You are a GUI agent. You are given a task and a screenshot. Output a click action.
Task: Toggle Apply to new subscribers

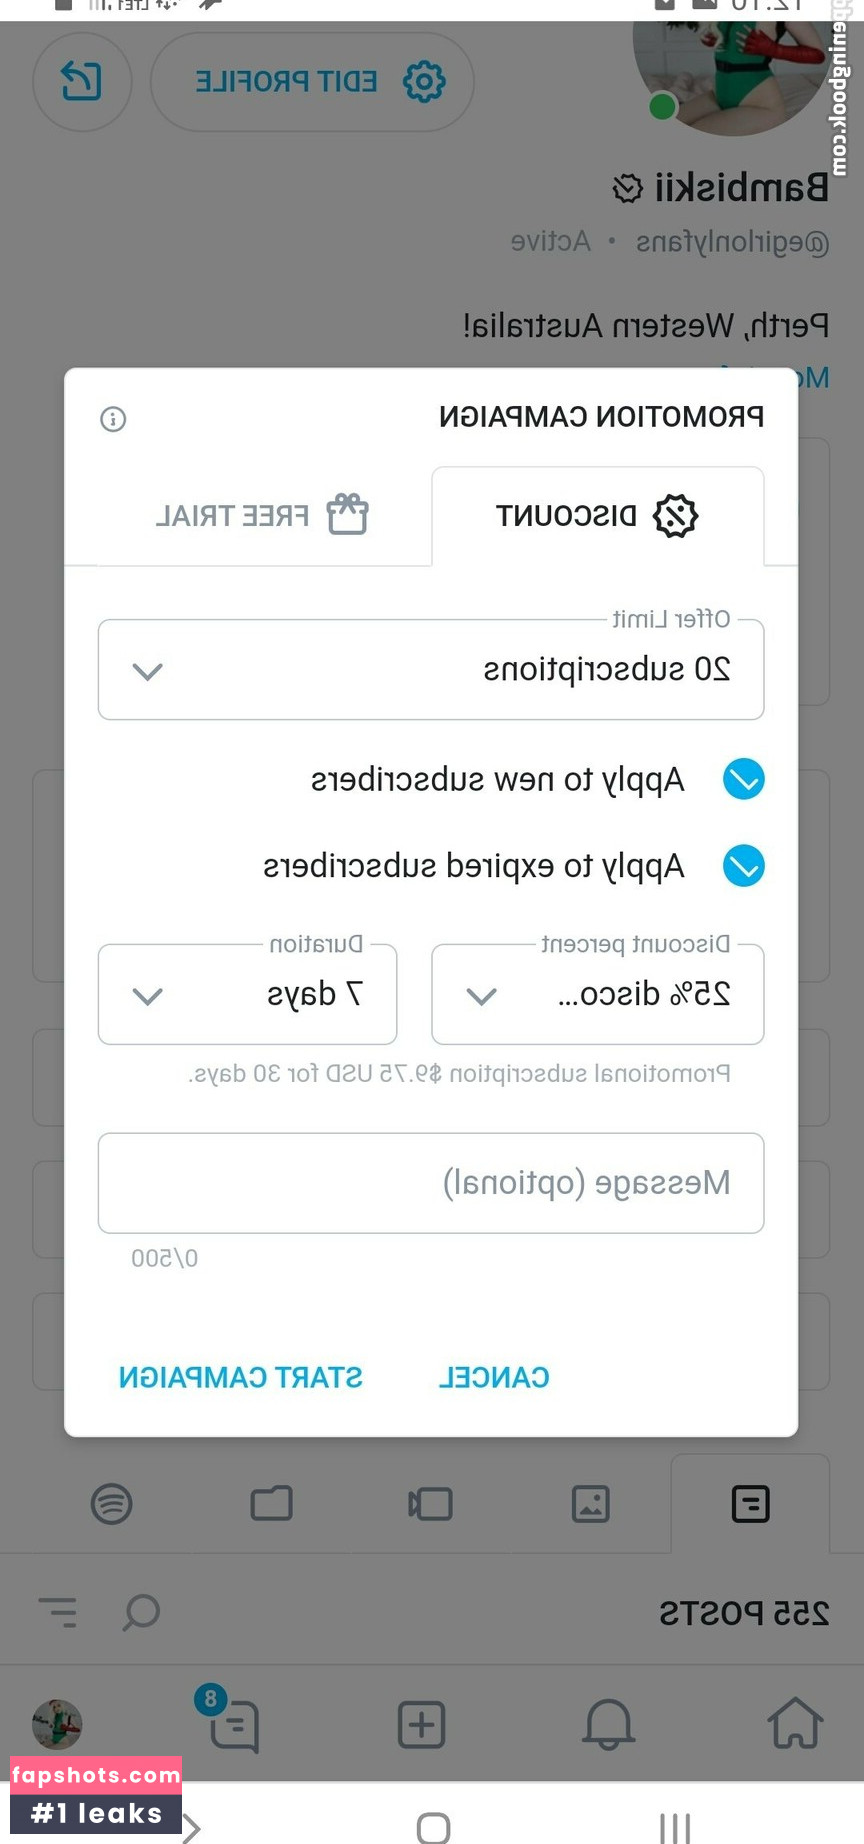click(743, 779)
